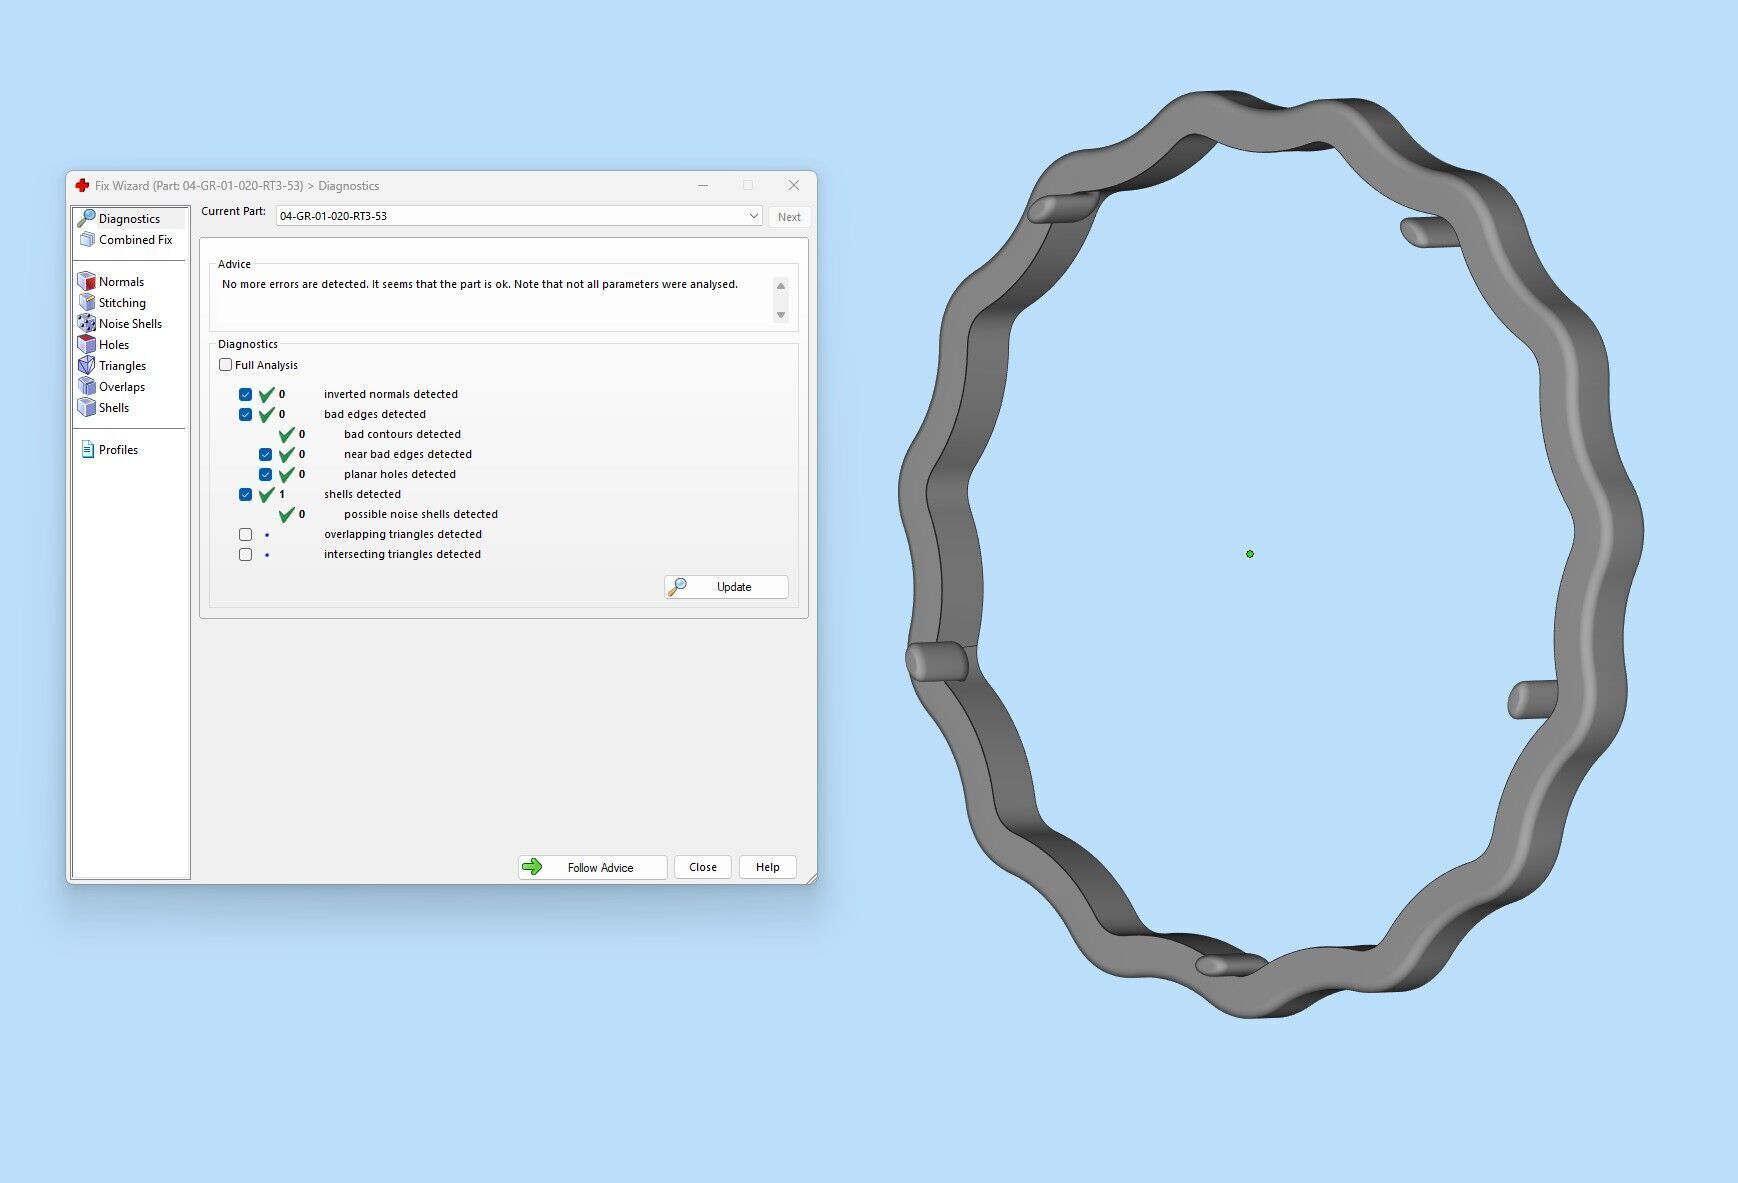
Task: Close the Fix Wizard dialog window
Action: click(x=794, y=185)
